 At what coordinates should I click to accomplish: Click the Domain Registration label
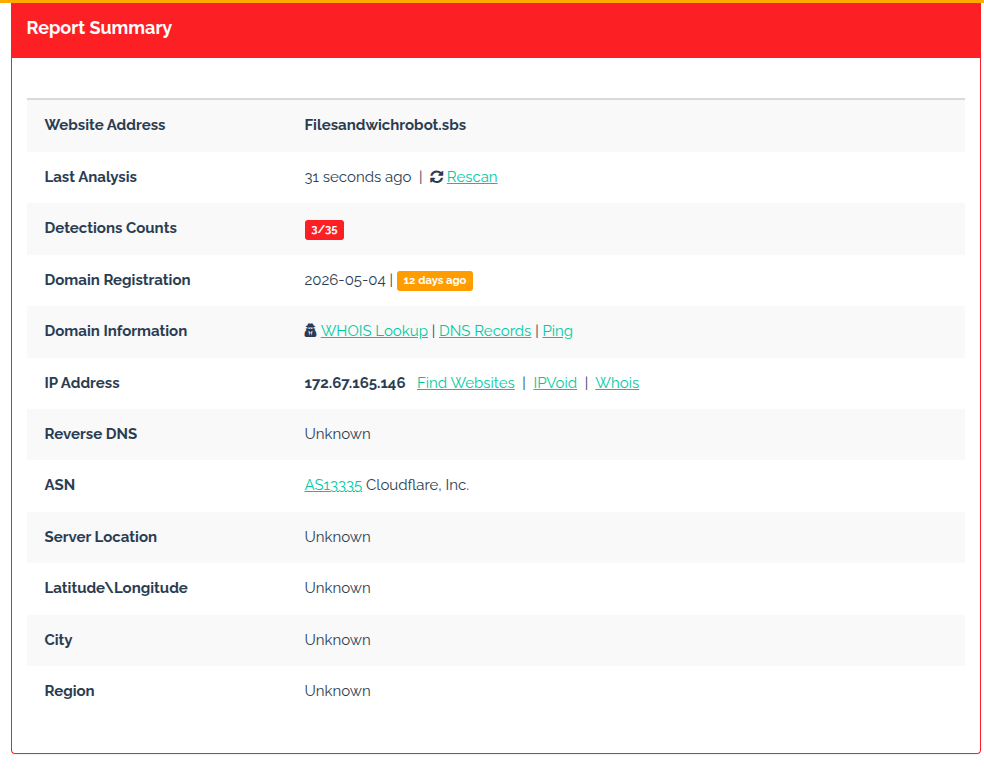pos(117,280)
